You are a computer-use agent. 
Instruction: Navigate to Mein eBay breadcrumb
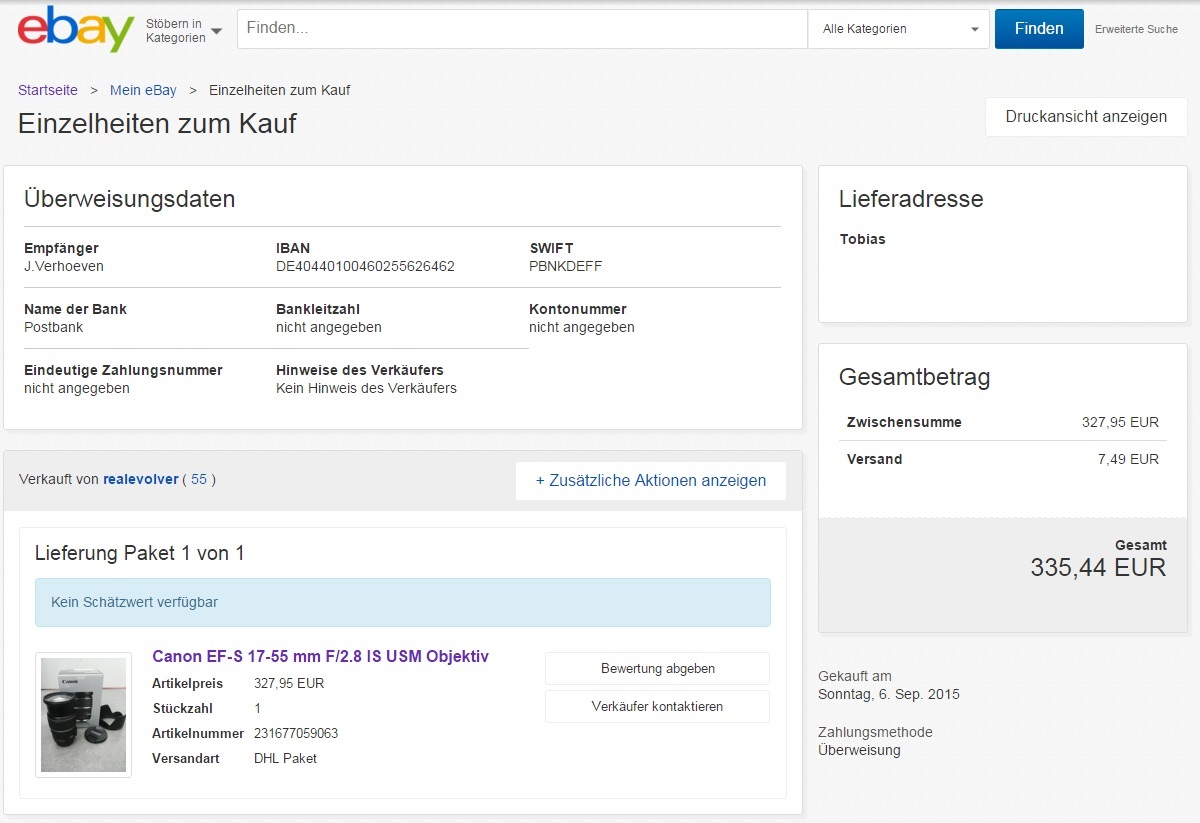point(143,90)
